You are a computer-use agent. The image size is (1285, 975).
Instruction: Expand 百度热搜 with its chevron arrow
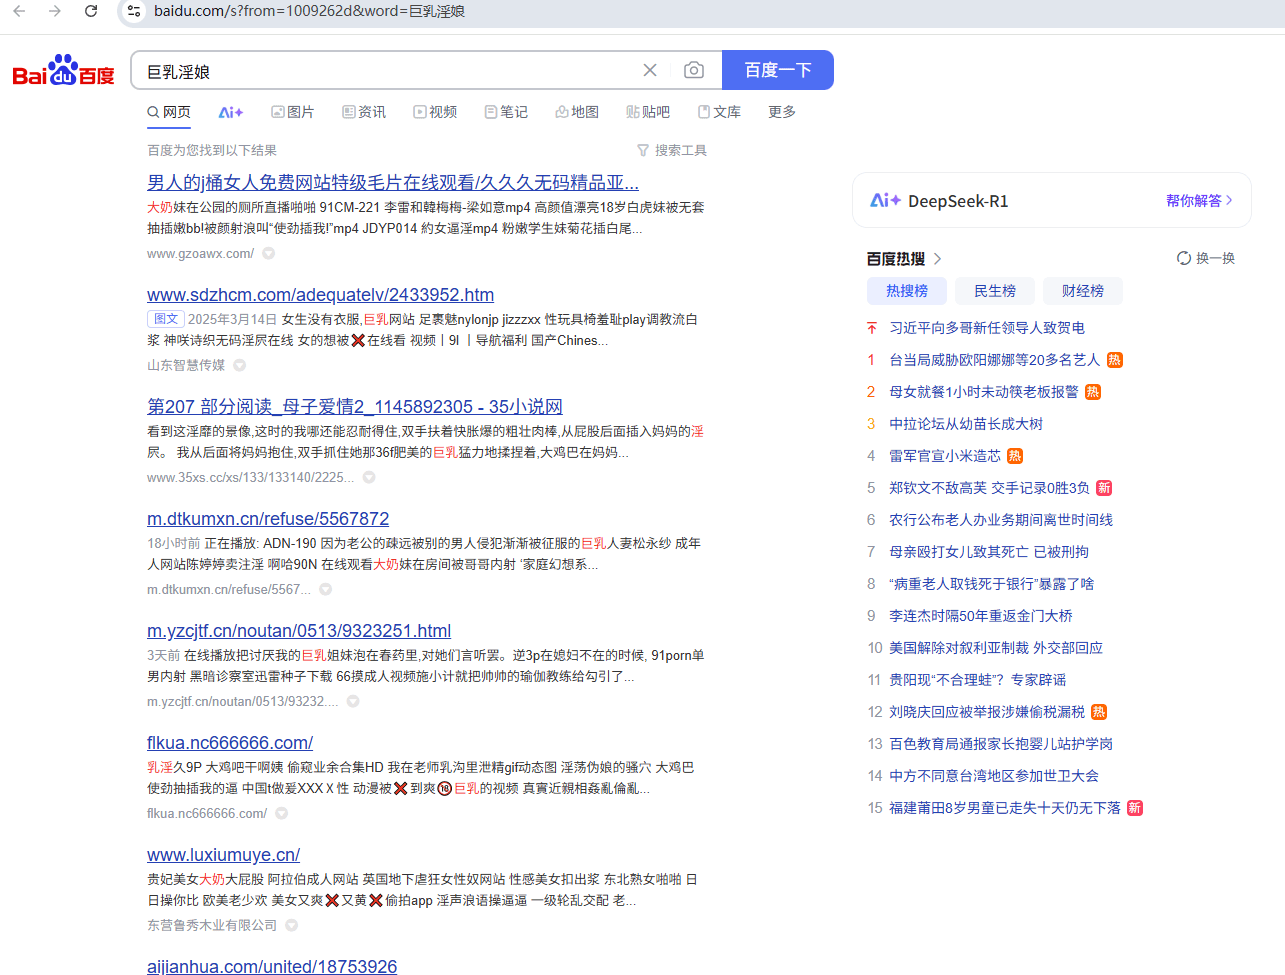click(x=937, y=259)
